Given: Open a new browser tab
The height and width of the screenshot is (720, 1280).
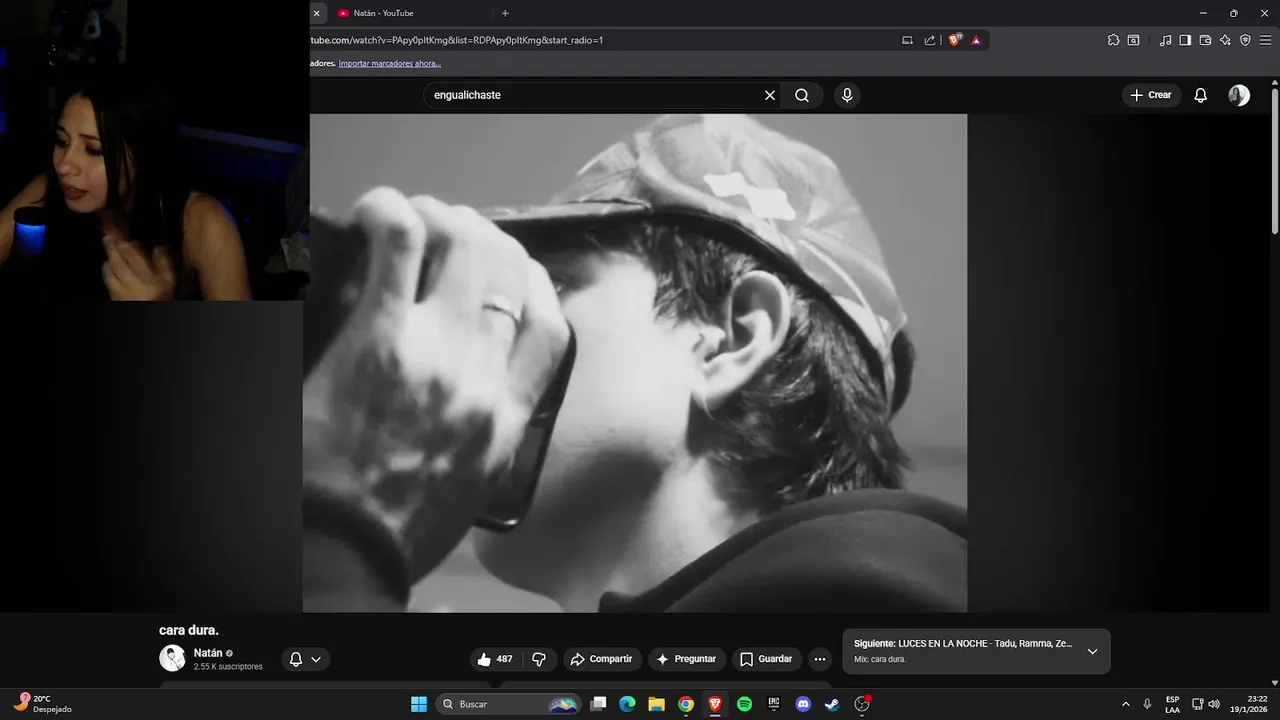Looking at the screenshot, I should click(x=505, y=13).
